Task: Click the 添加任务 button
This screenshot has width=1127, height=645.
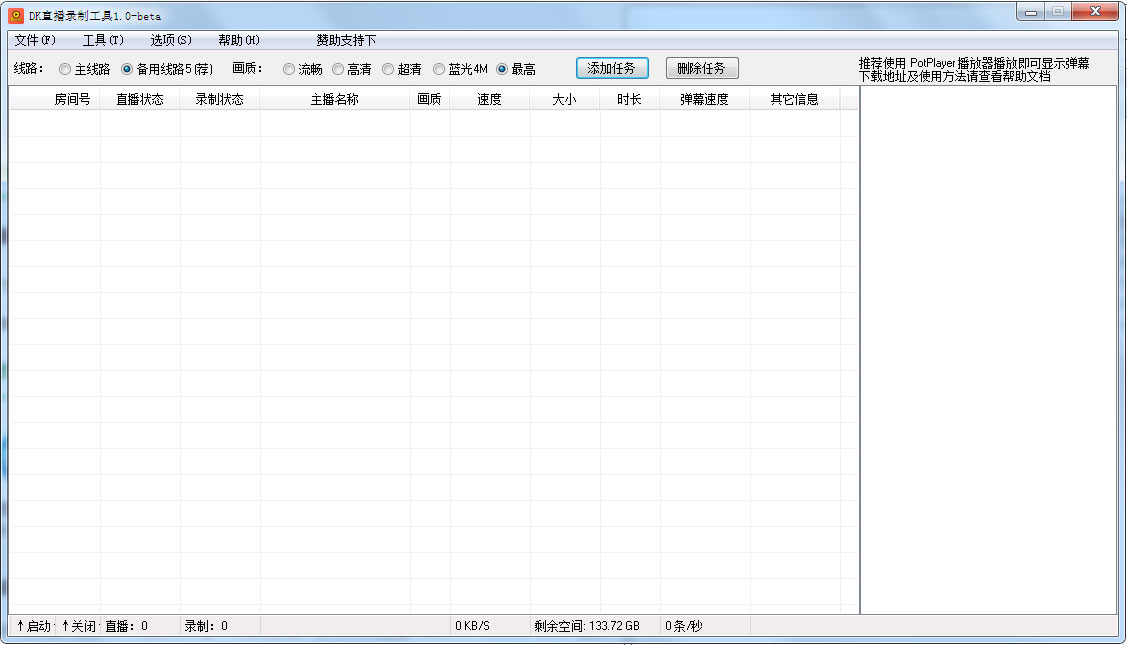Action: coord(612,68)
